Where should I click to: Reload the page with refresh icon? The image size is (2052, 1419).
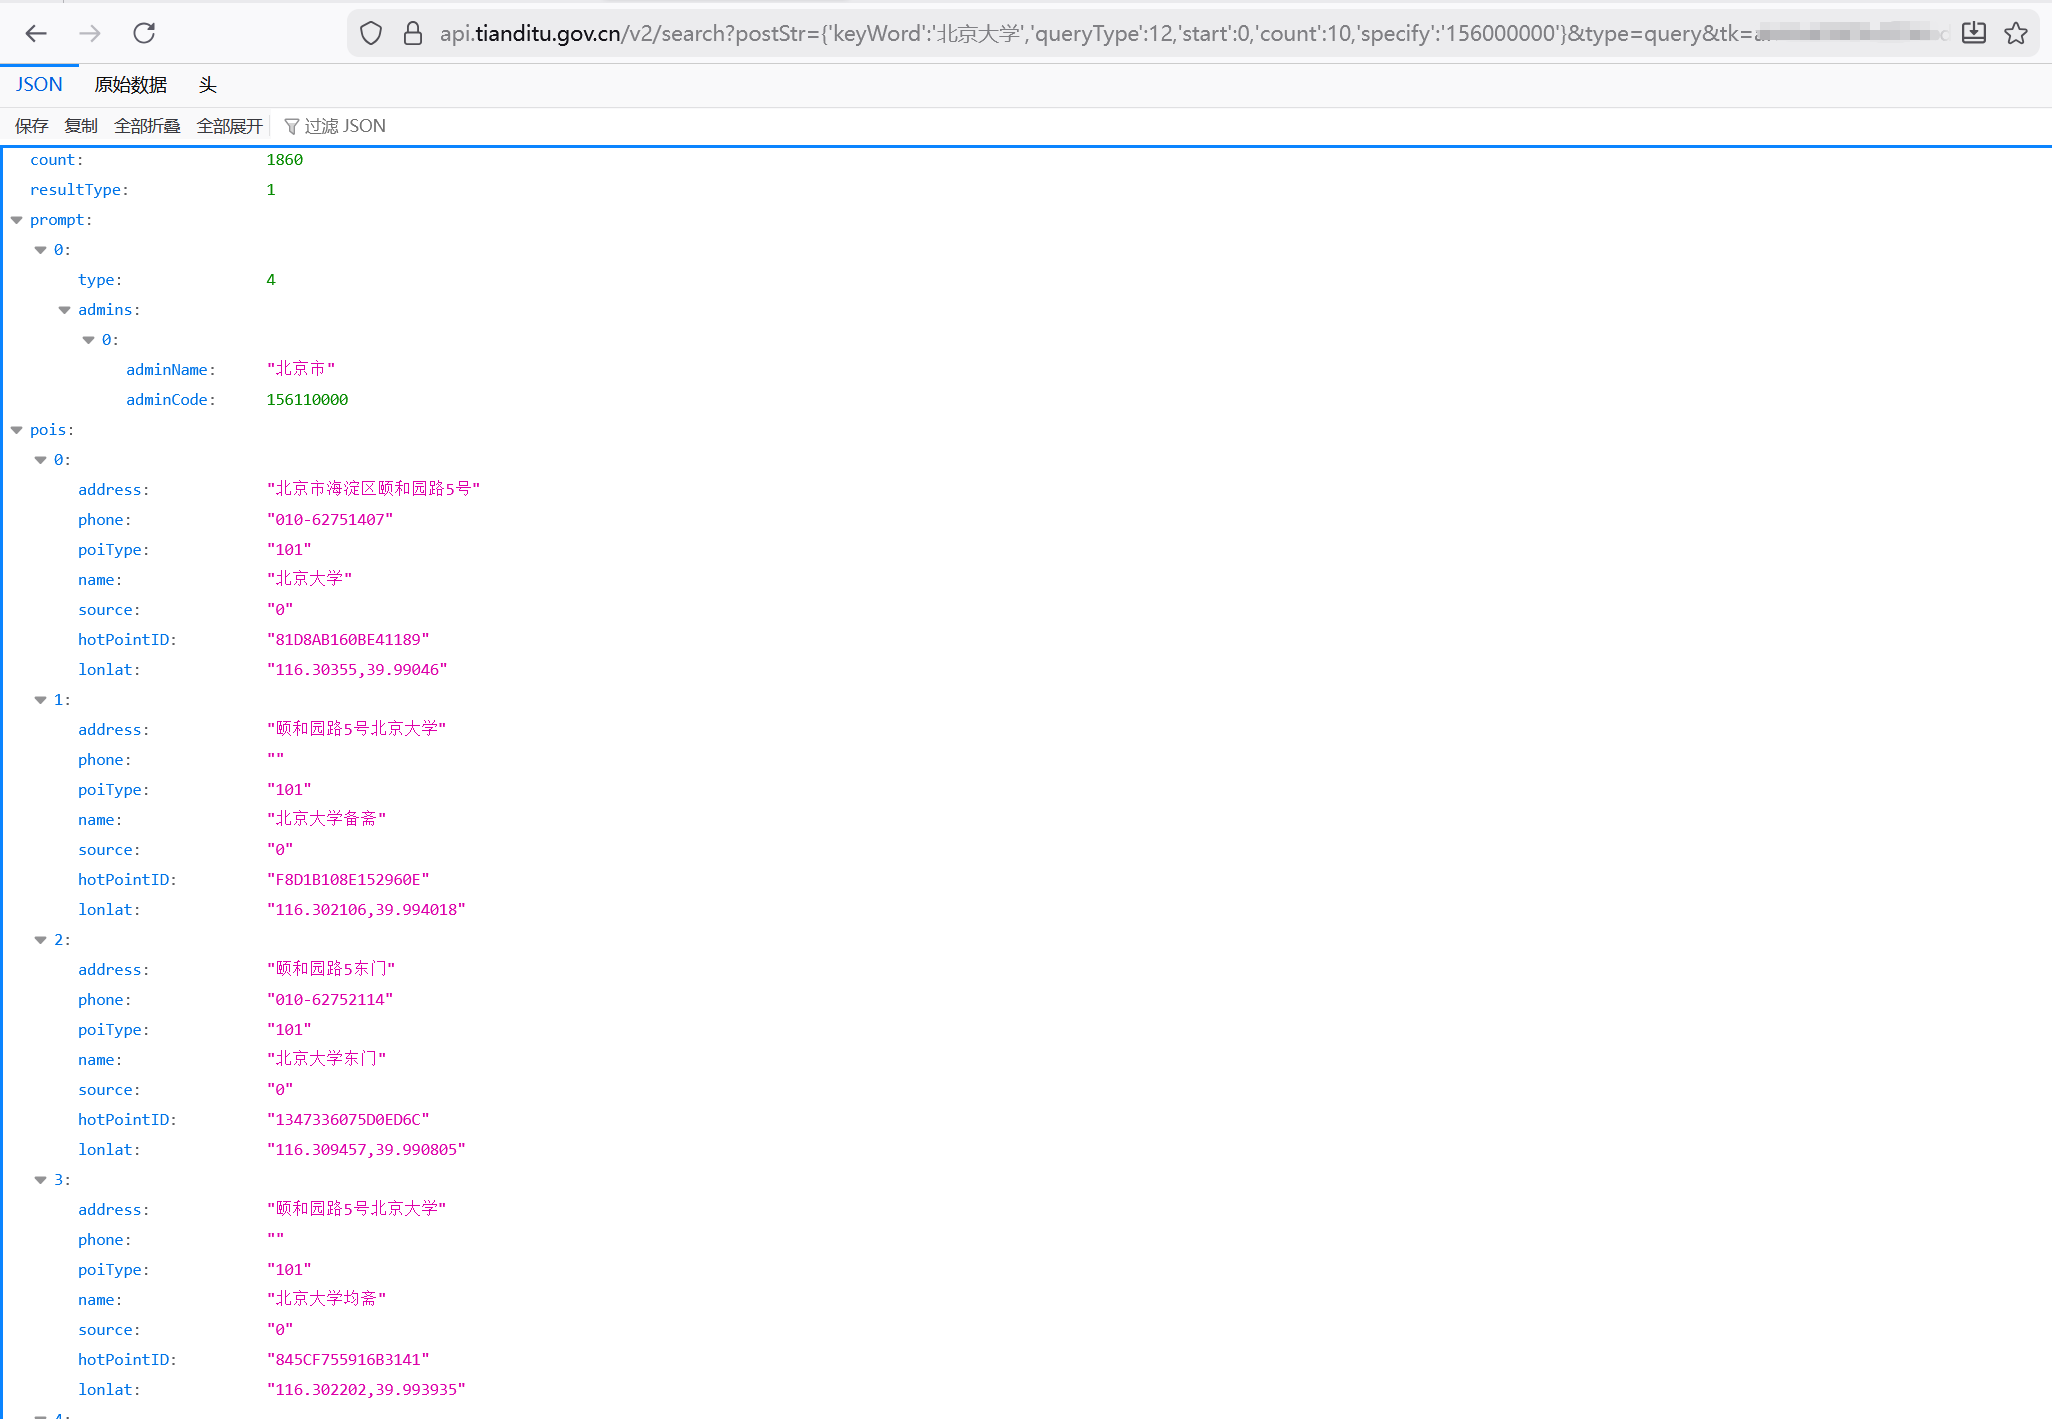pyautogui.click(x=144, y=33)
